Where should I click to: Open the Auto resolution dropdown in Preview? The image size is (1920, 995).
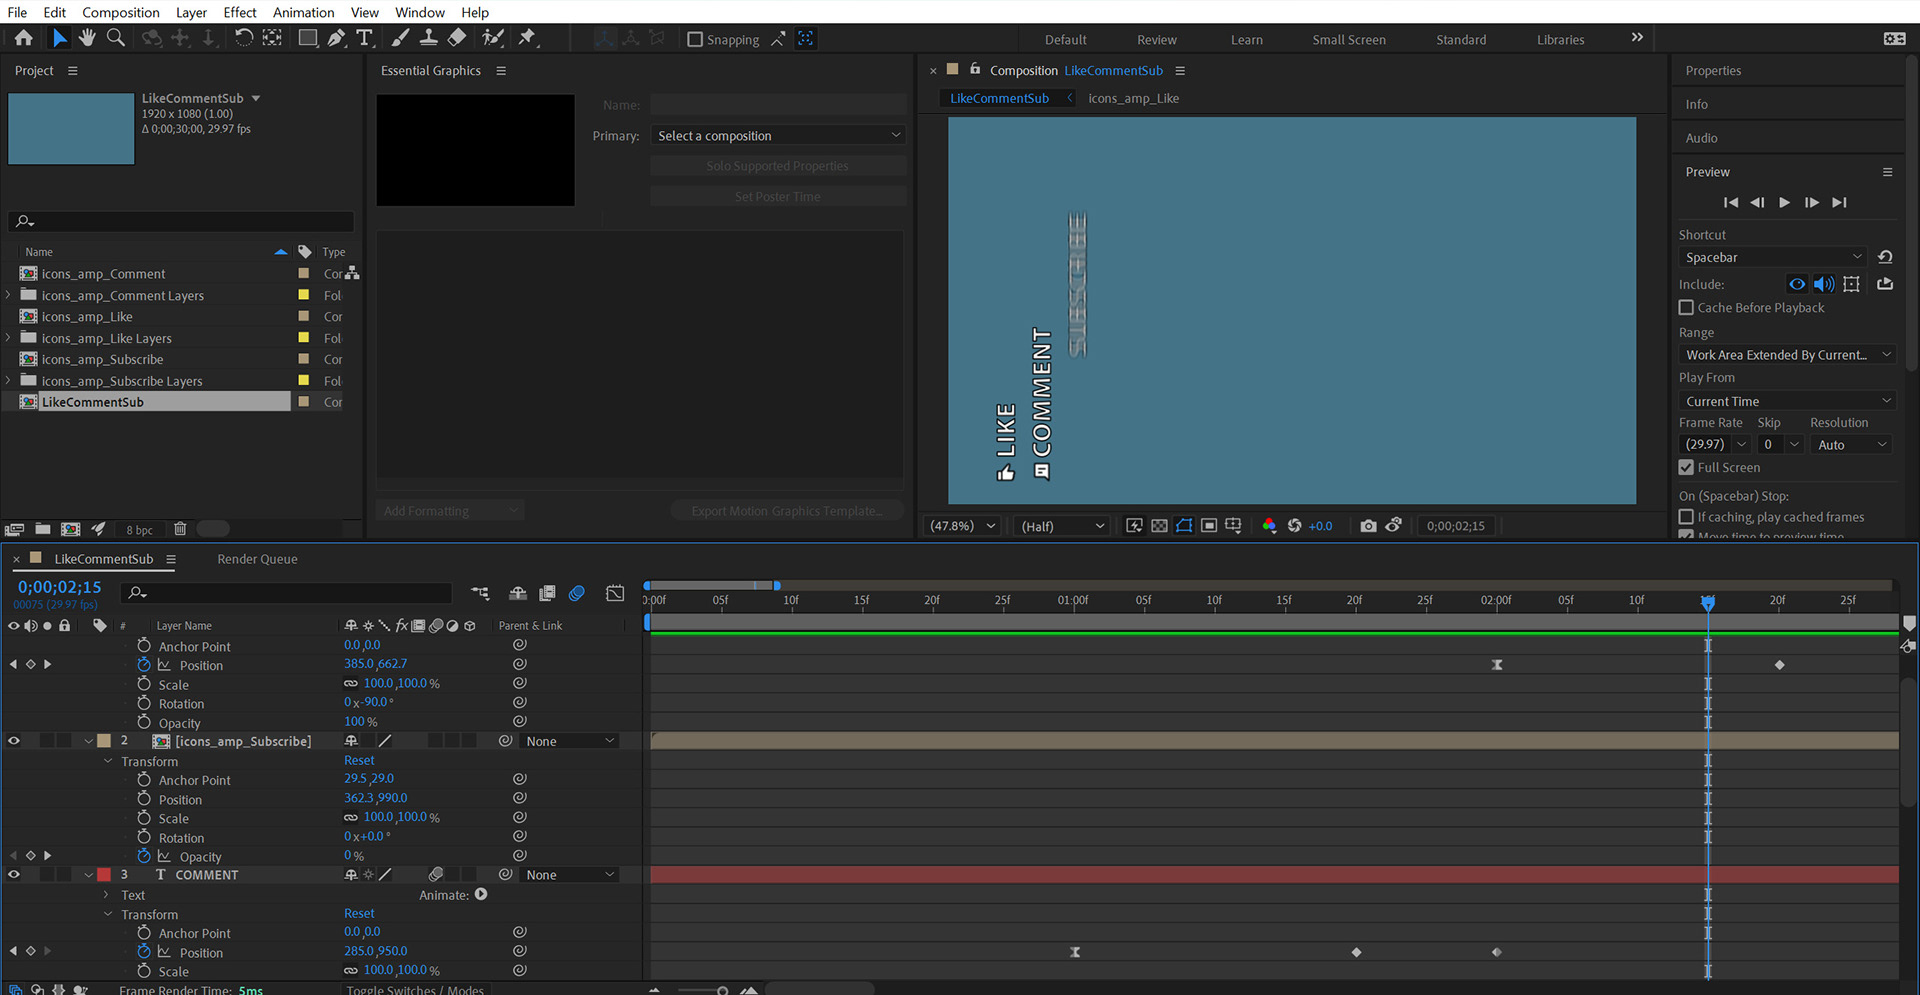click(x=1852, y=445)
